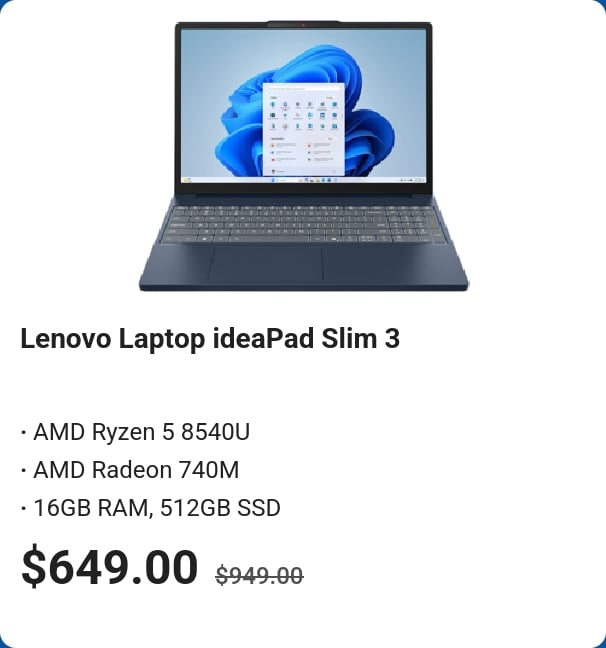Click the word Lenovo in the title

[x=66, y=339]
